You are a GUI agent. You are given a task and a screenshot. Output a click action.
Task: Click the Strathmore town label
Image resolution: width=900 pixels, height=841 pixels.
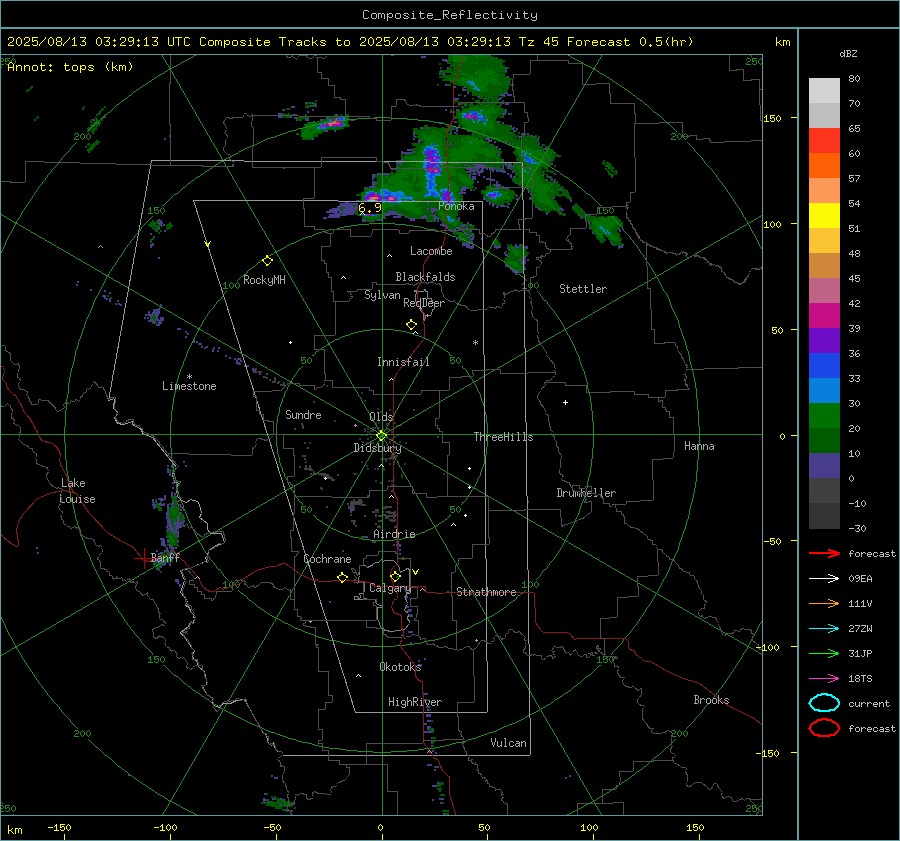pos(486,592)
